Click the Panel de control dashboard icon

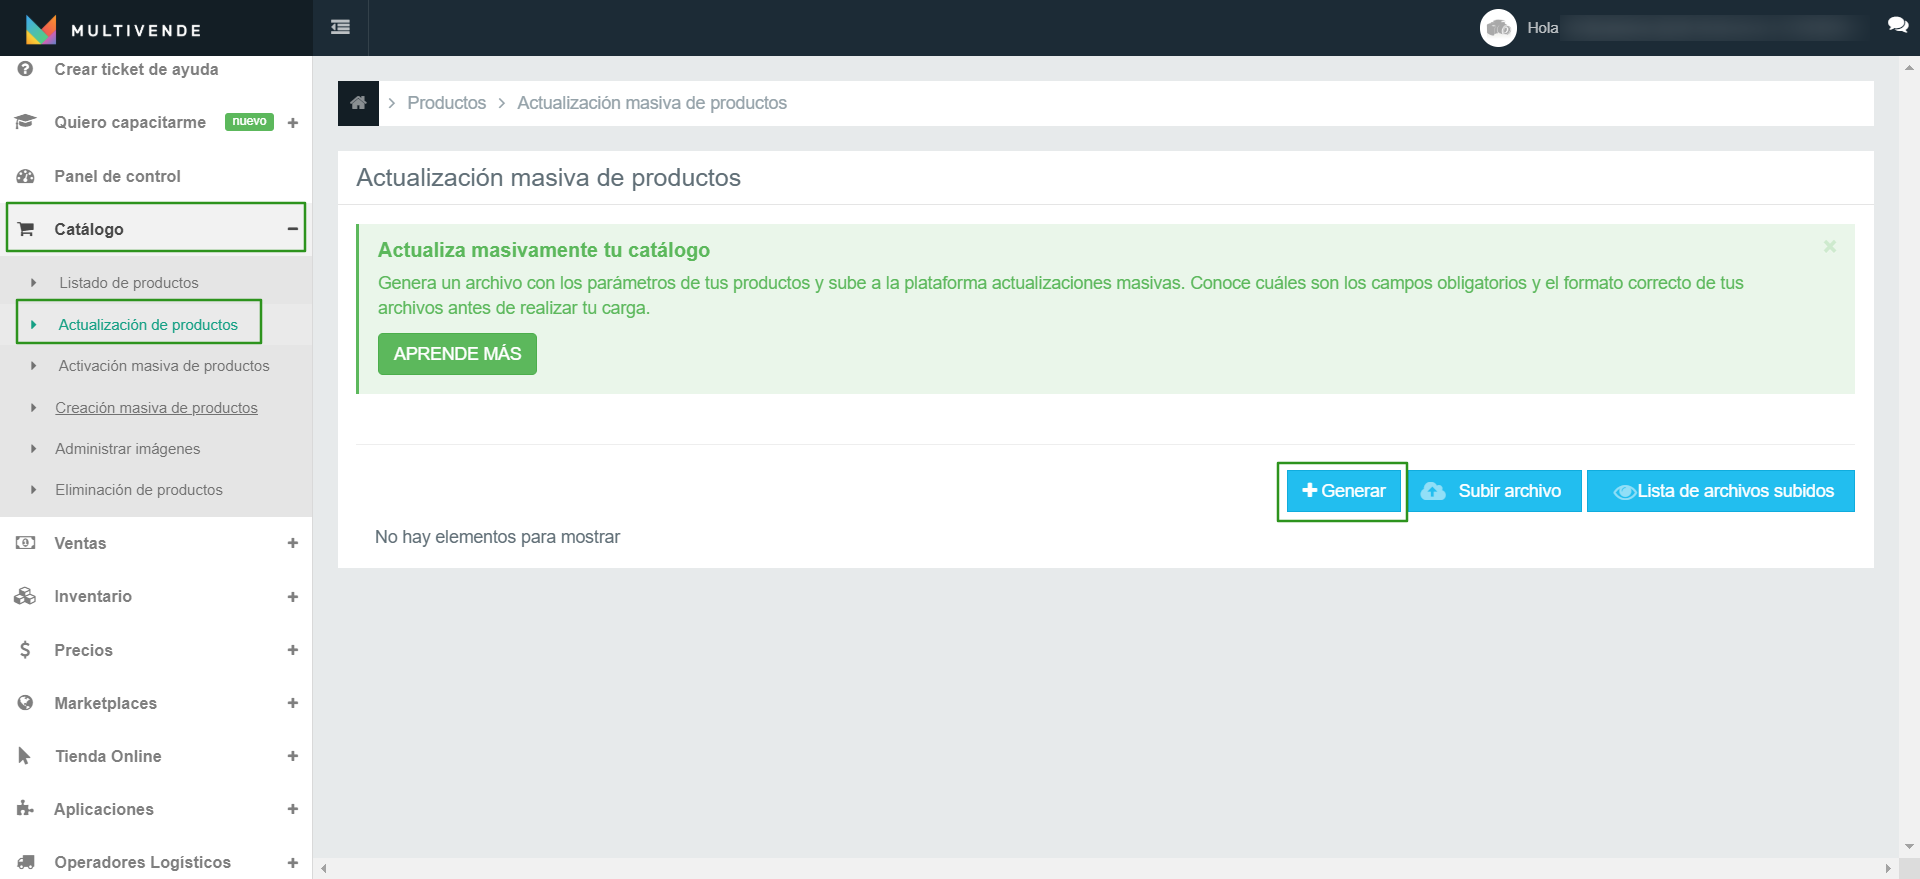click(x=26, y=176)
